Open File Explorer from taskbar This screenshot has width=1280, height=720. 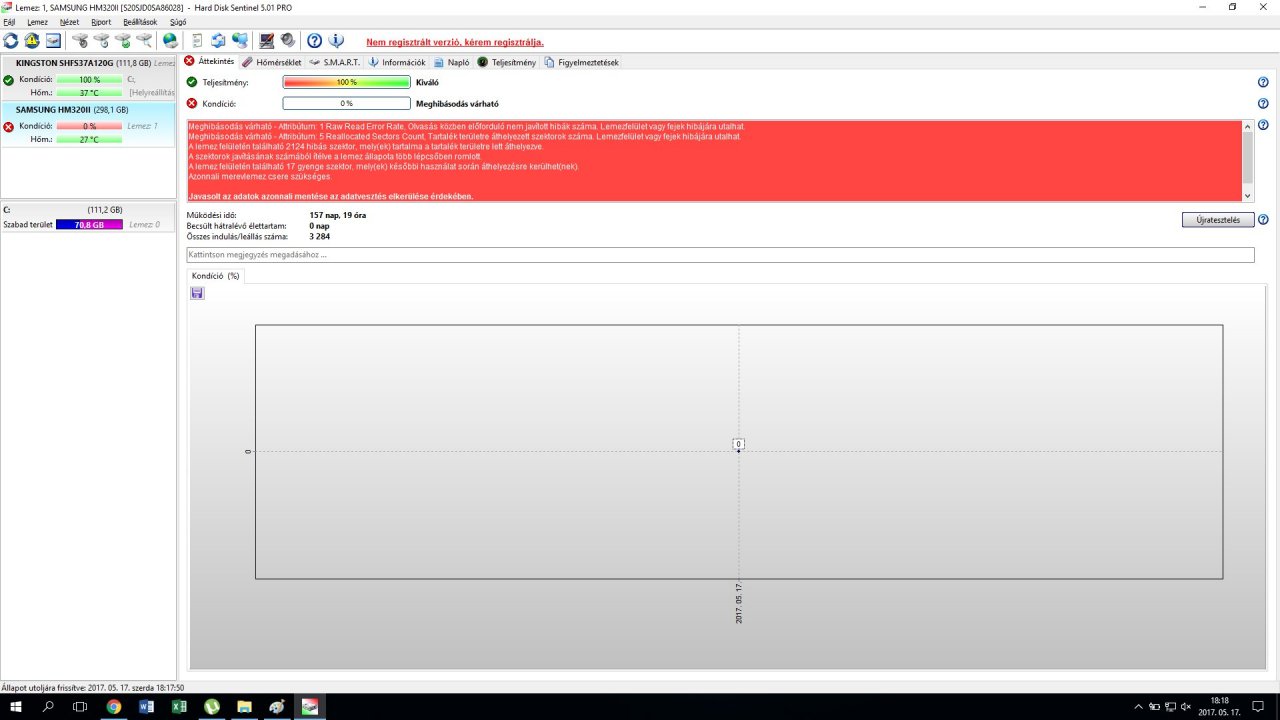click(x=244, y=706)
